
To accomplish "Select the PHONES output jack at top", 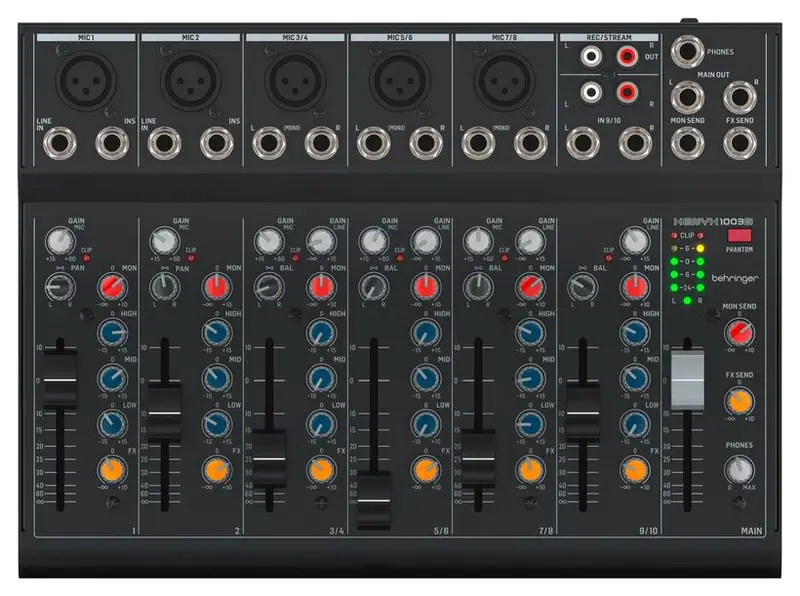I will 688,51.
